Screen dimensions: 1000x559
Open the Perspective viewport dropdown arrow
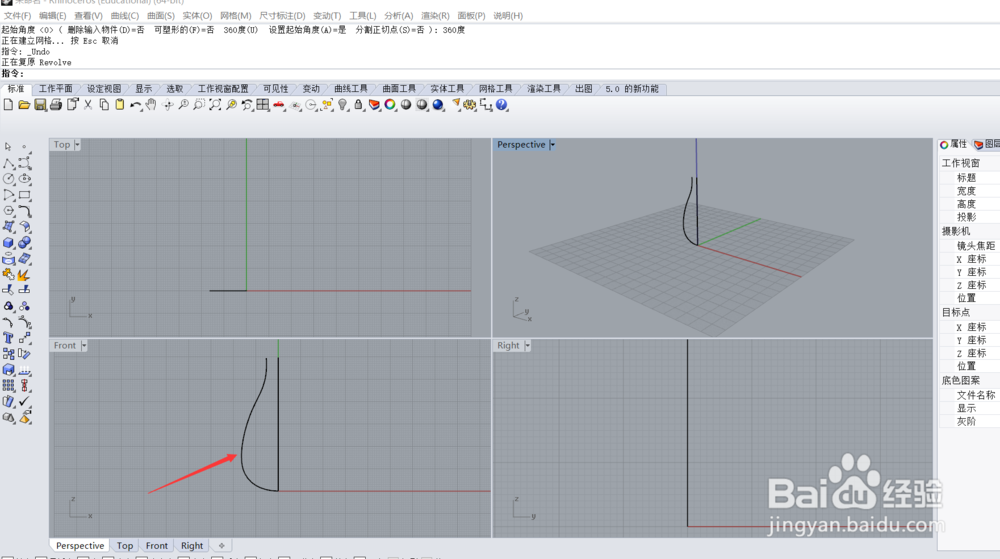click(552, 145)
